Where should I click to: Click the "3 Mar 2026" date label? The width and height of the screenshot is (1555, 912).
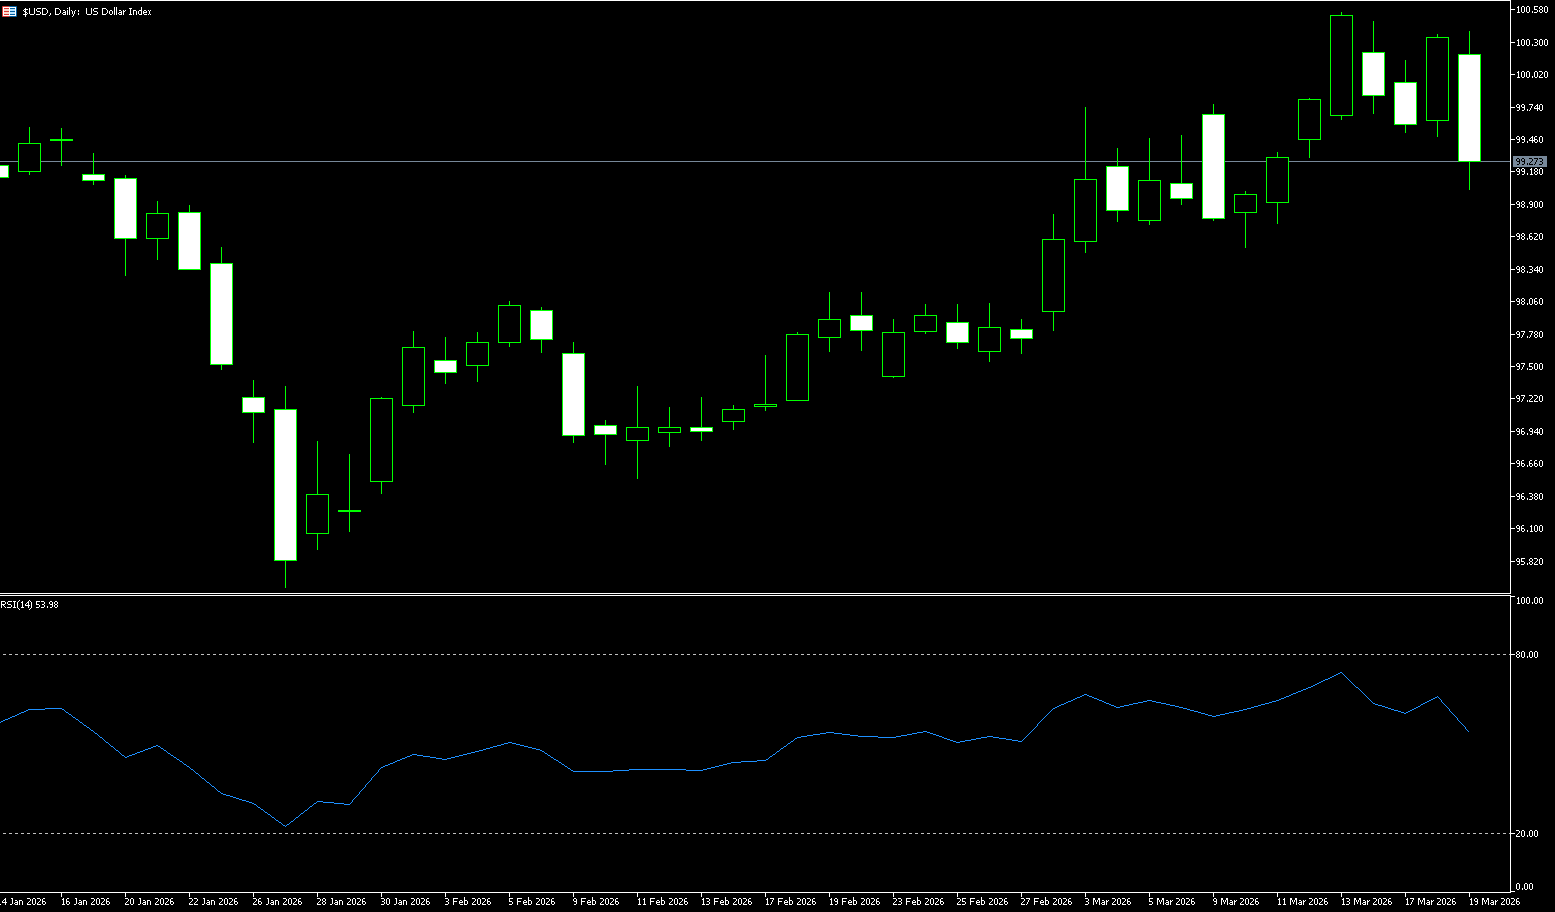[1107, 902]
